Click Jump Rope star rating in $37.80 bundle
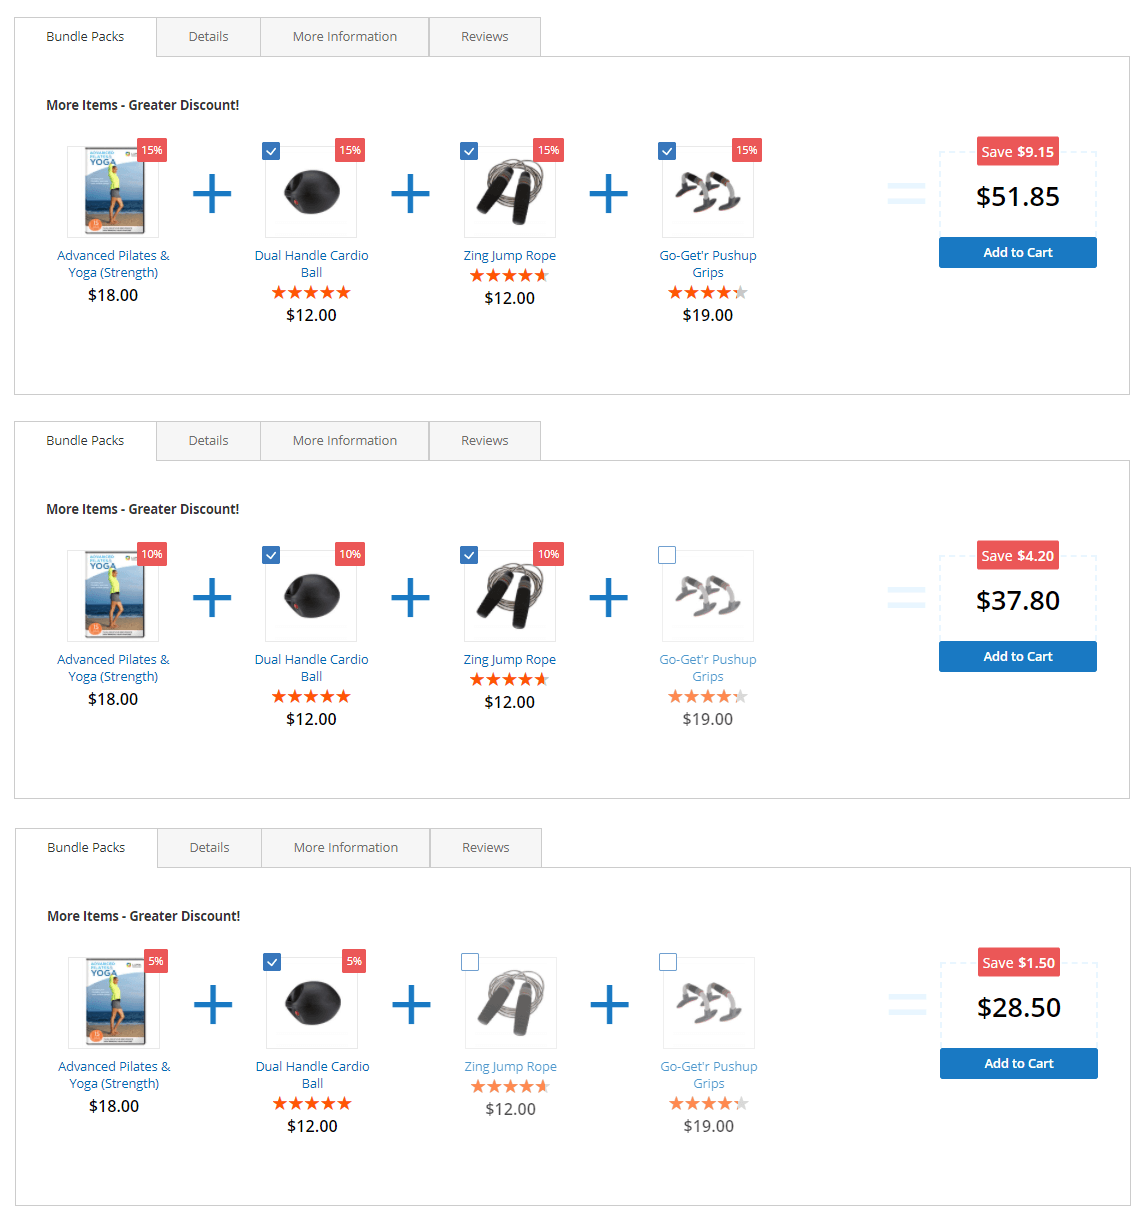Image resolution: width=1144 pixels, height=1221 pixels. tap(509, 680)
